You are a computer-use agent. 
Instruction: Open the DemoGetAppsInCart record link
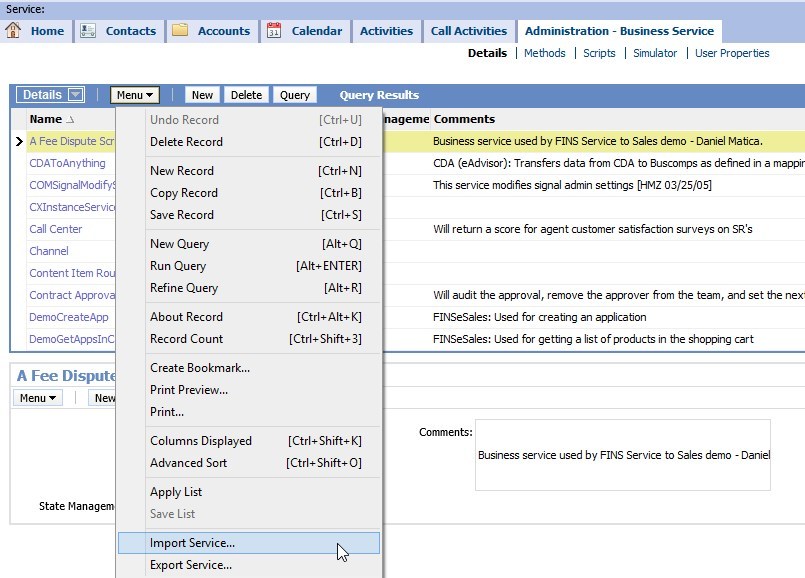tap(72, 339)
